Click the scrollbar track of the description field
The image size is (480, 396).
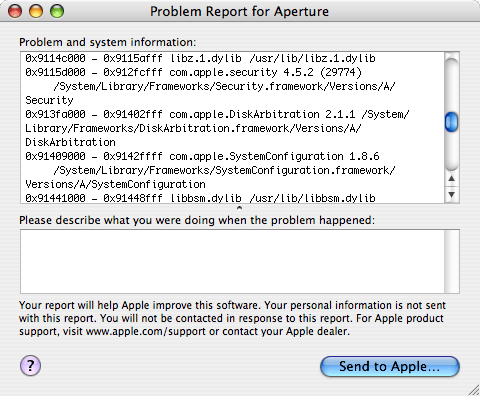[452, 261]
